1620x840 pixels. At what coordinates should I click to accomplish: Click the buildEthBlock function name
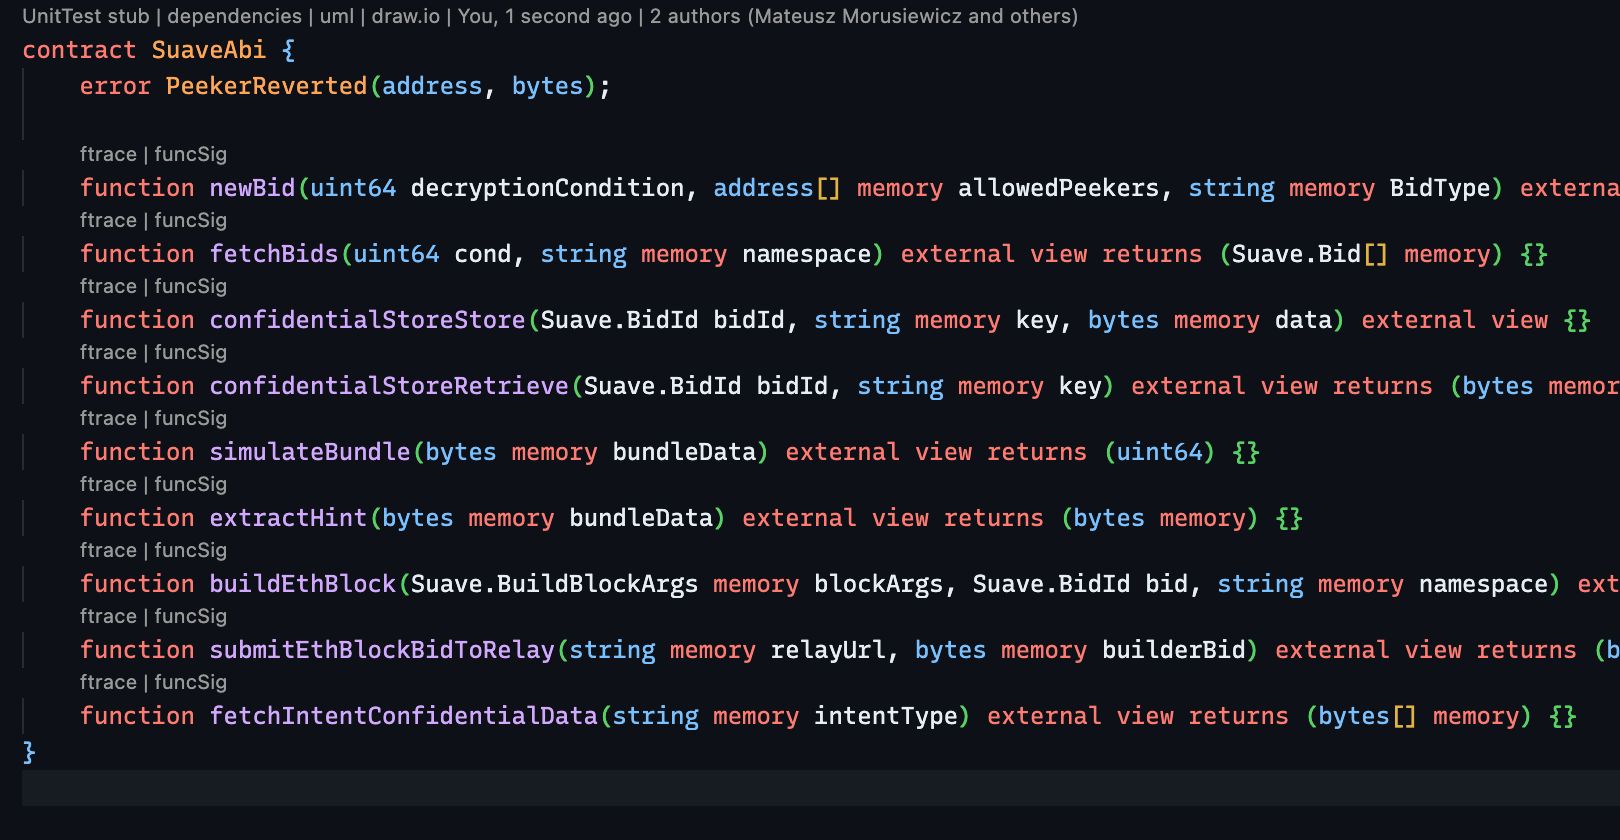(303, 584)
